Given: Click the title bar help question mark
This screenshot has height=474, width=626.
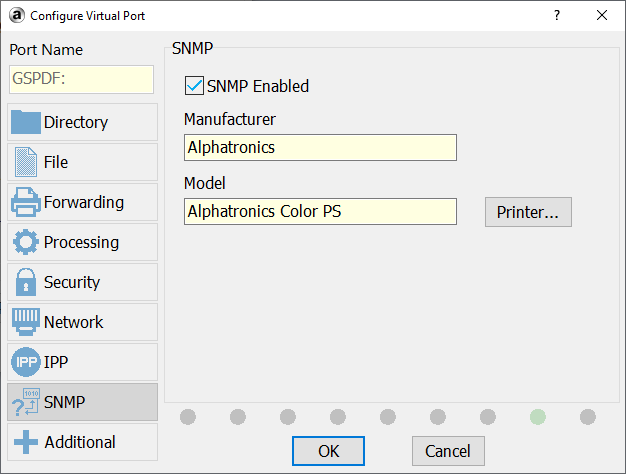Looking at the screenshot, I should tap(557, 15).
